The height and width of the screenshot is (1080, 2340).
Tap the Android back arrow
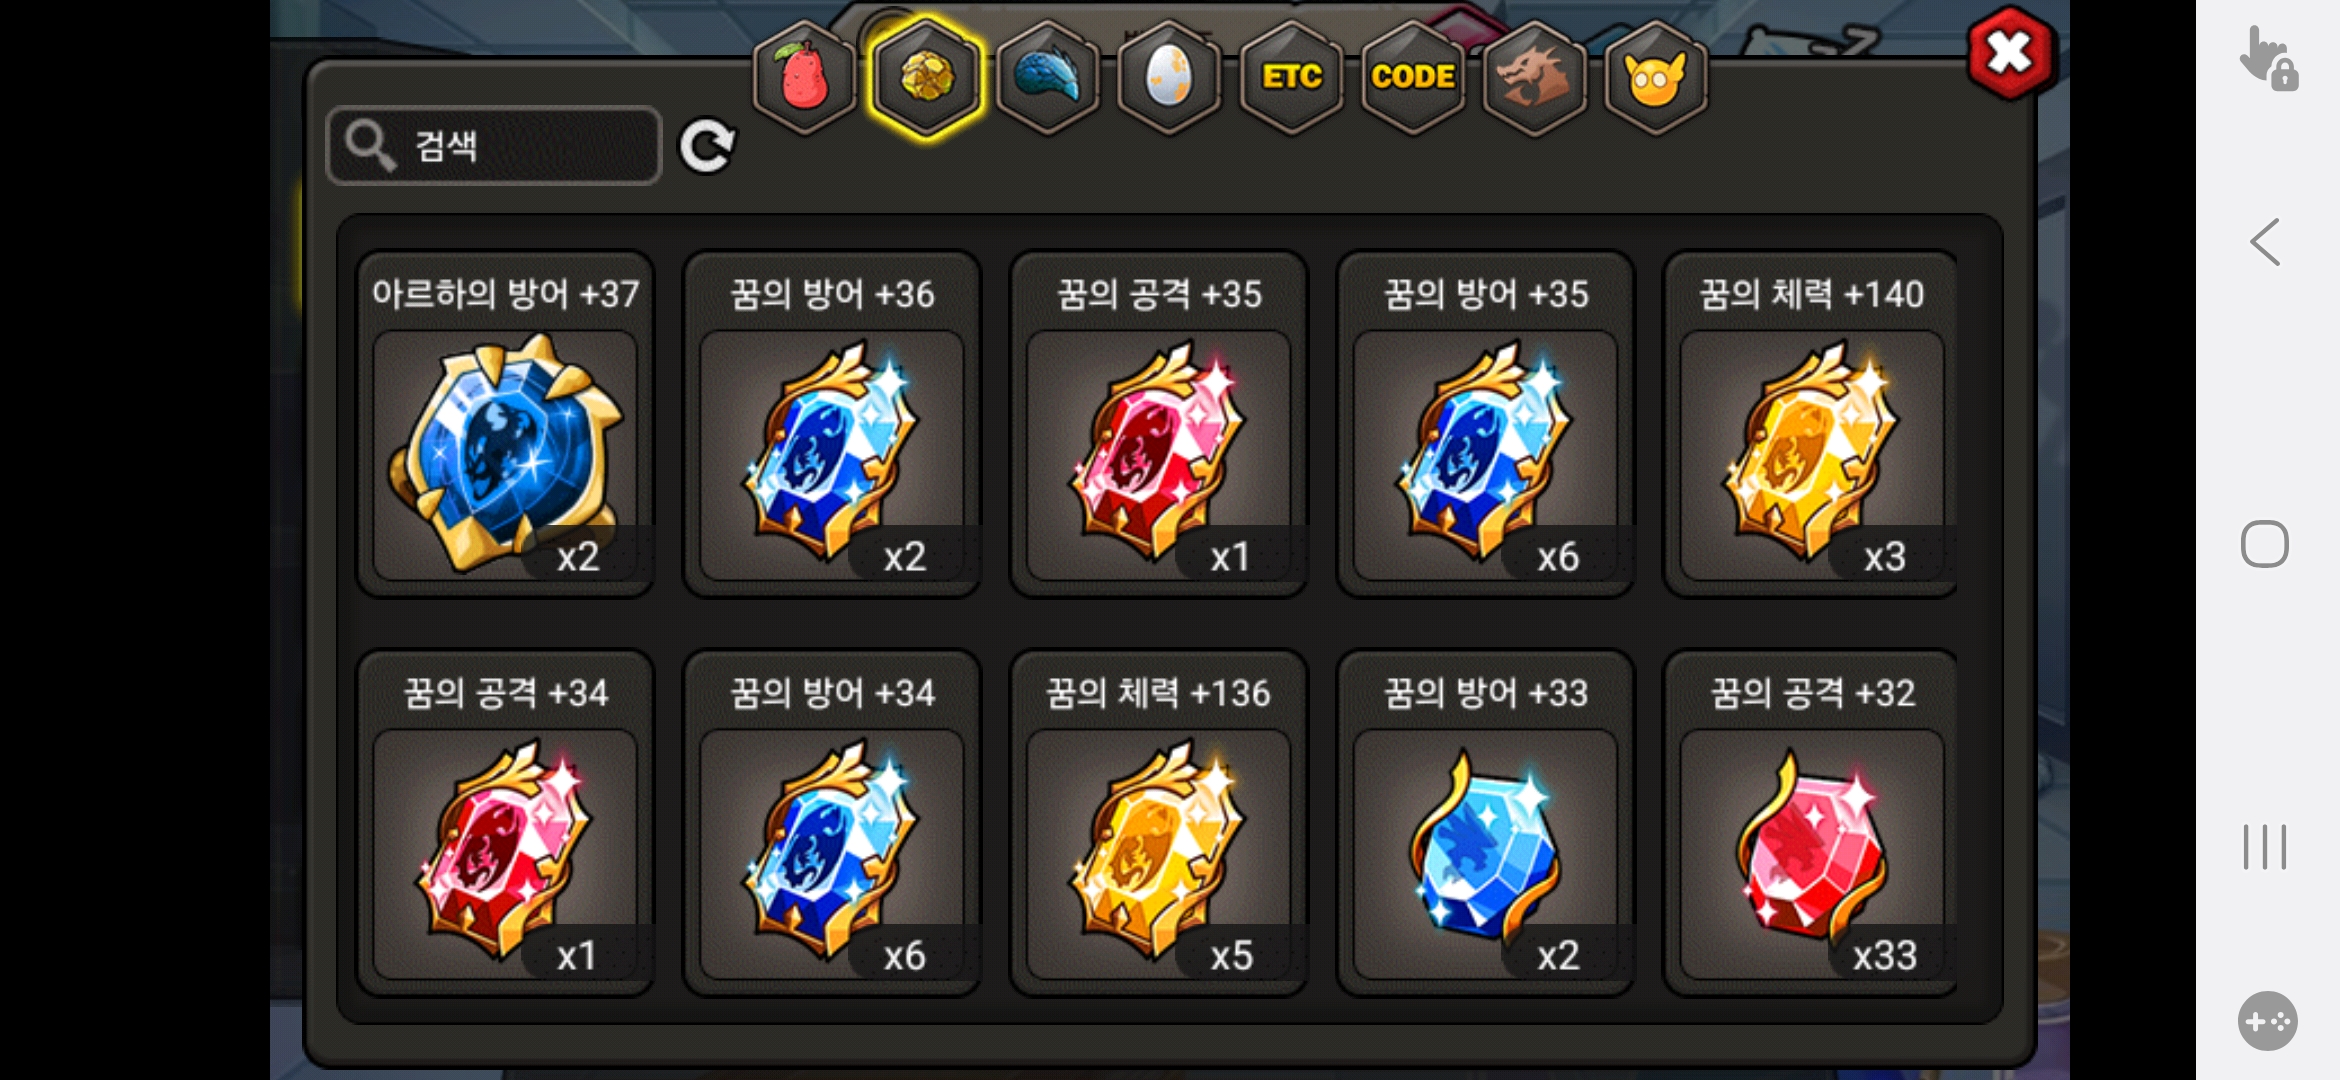point(2265,242)
